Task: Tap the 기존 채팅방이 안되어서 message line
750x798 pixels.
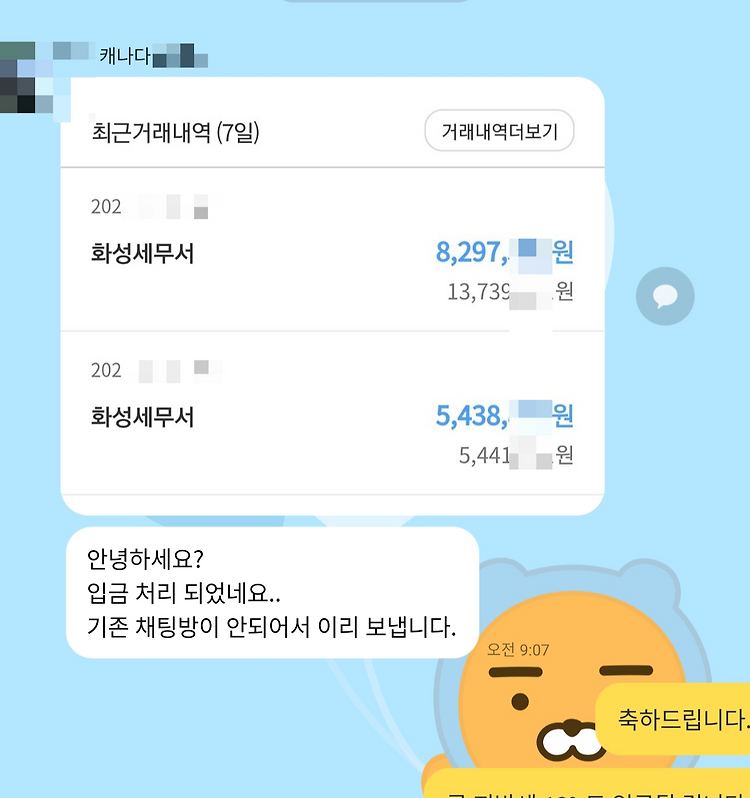Action: tap(272, 627)
